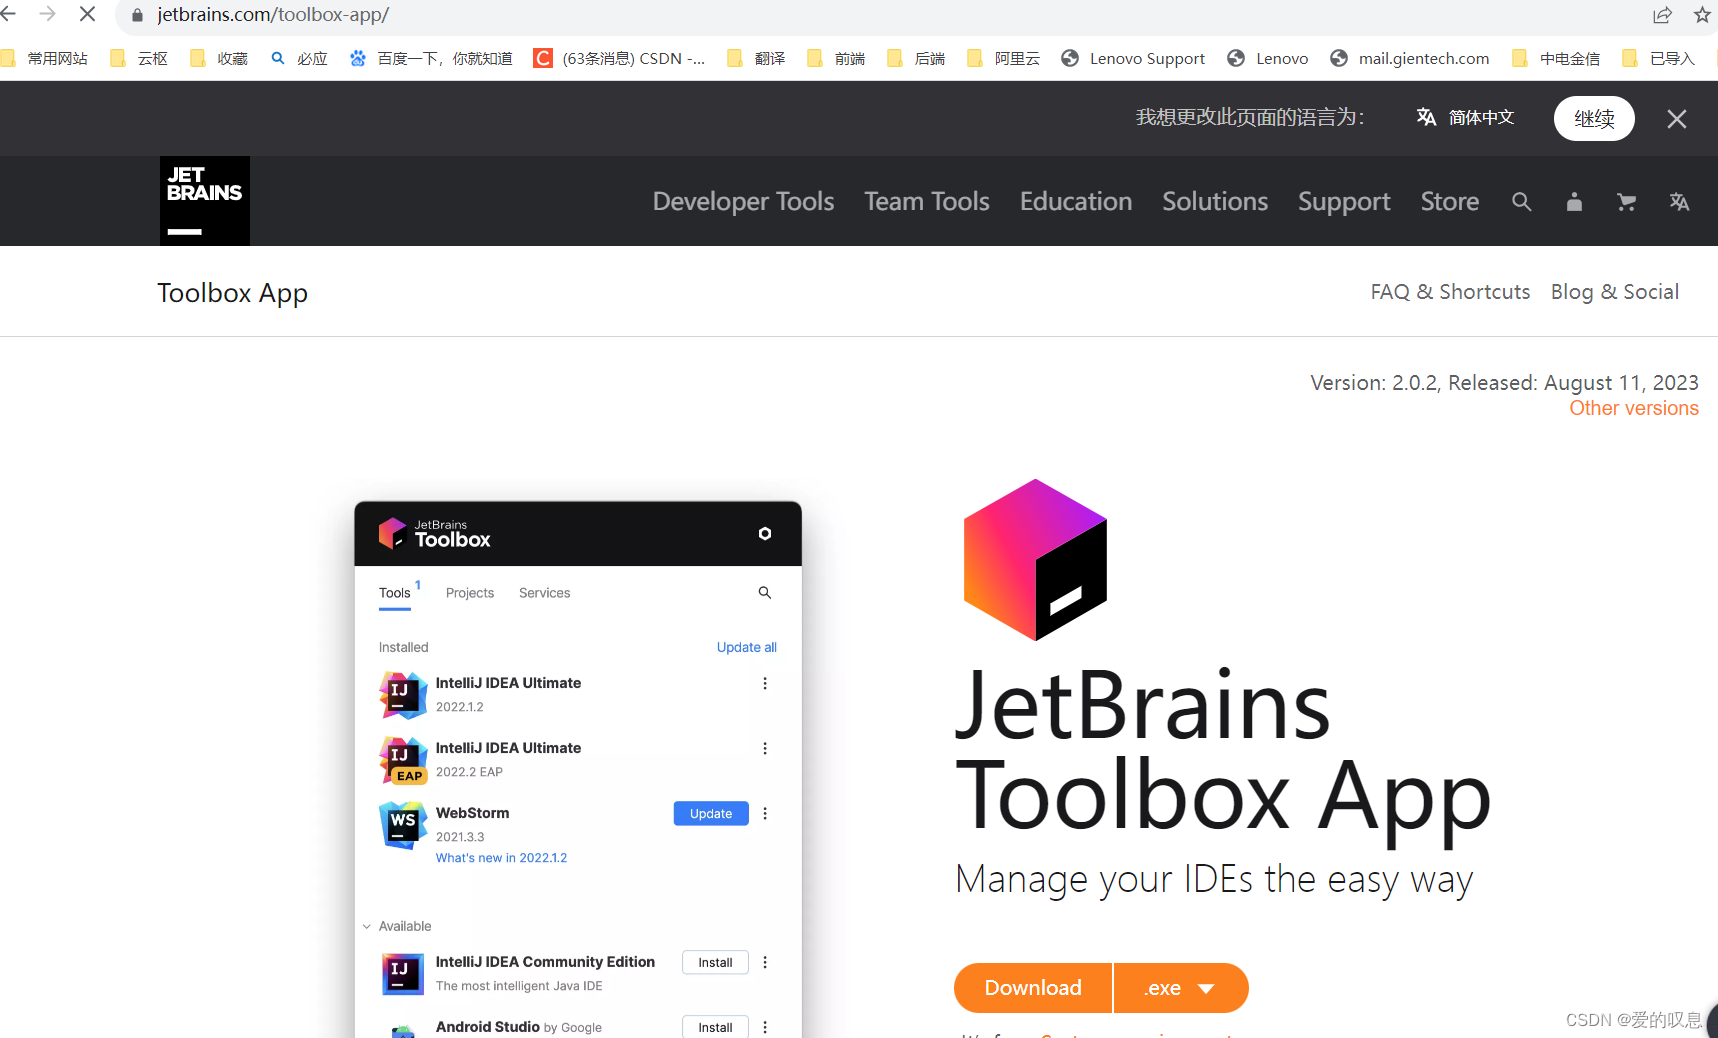Click IntelliJ IDEA Ultimate EAP icon
The height and width of the screenshot is (1038, 1718).
click(403, 760)
